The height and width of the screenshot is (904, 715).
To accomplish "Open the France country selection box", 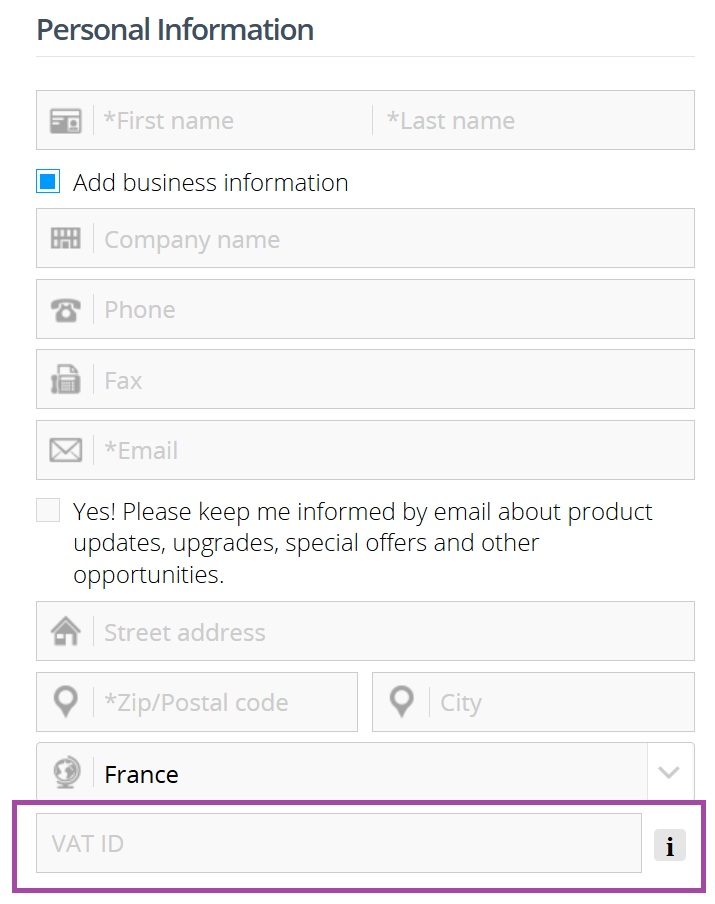I will (x=365, y=772).
